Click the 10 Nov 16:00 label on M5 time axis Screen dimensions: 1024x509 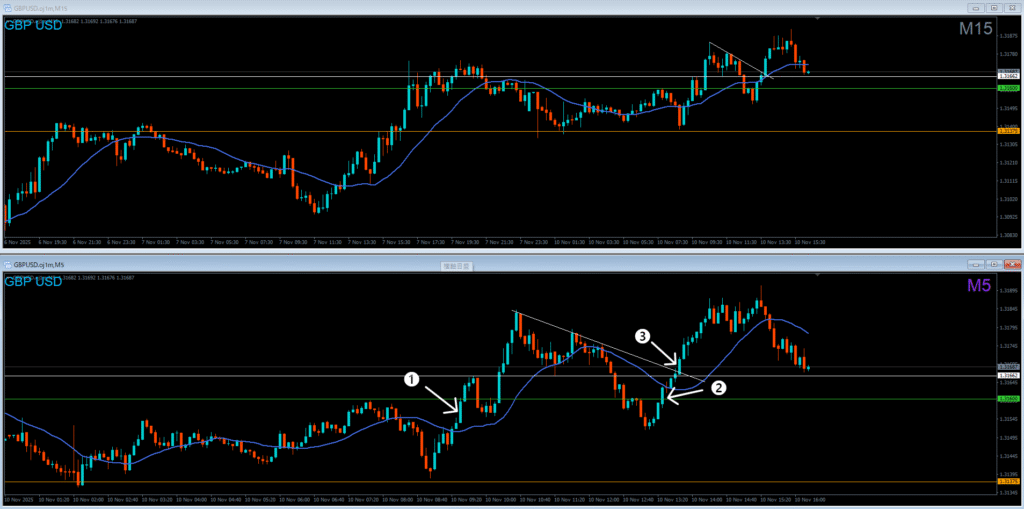pyautogui.click(x=812, y=500)
